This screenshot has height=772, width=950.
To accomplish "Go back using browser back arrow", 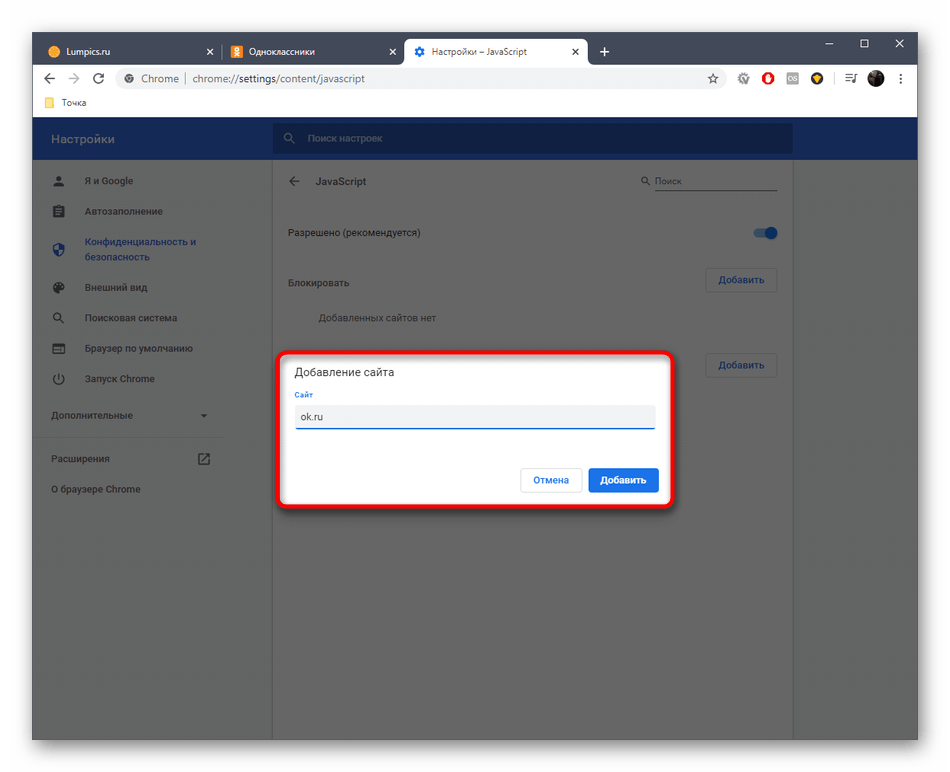I will 50,79.
